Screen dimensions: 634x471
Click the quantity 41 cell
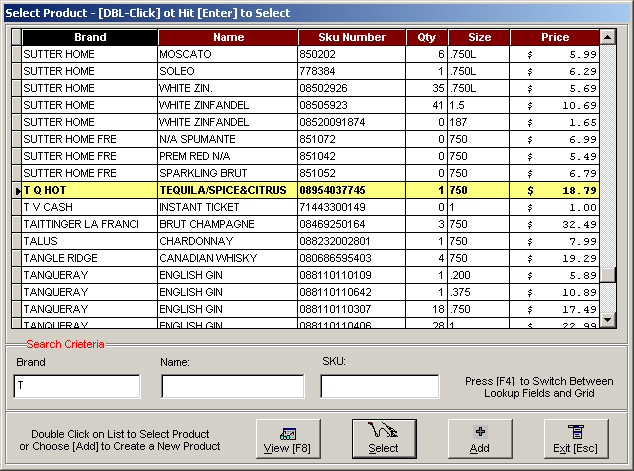427,105
